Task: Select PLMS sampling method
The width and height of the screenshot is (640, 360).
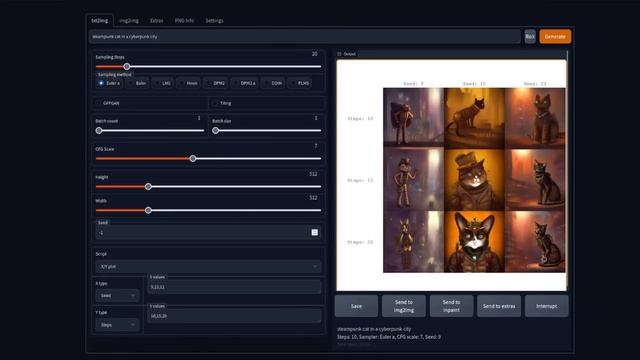Action: coord(300,83)
